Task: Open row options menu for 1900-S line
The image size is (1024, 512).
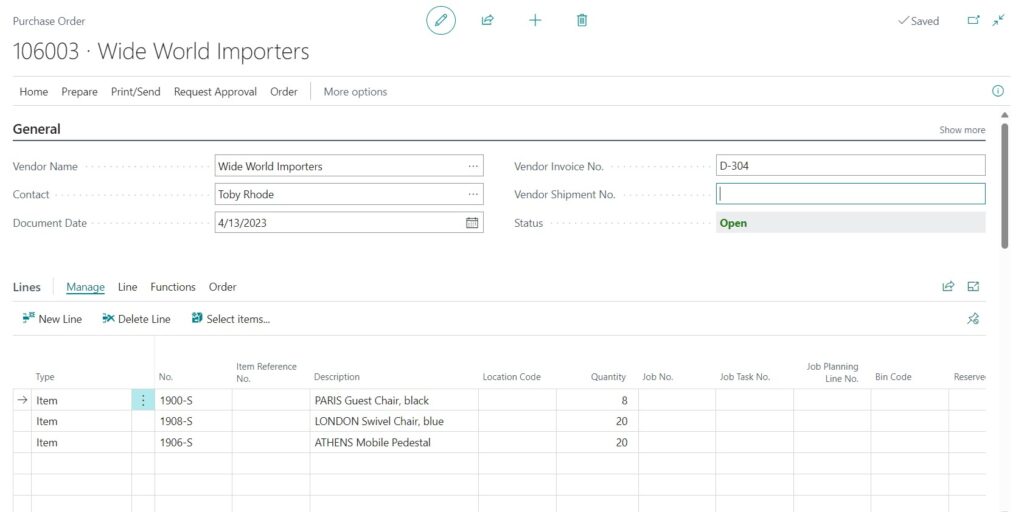Action: pyautogui.click(x=143, y=400)
